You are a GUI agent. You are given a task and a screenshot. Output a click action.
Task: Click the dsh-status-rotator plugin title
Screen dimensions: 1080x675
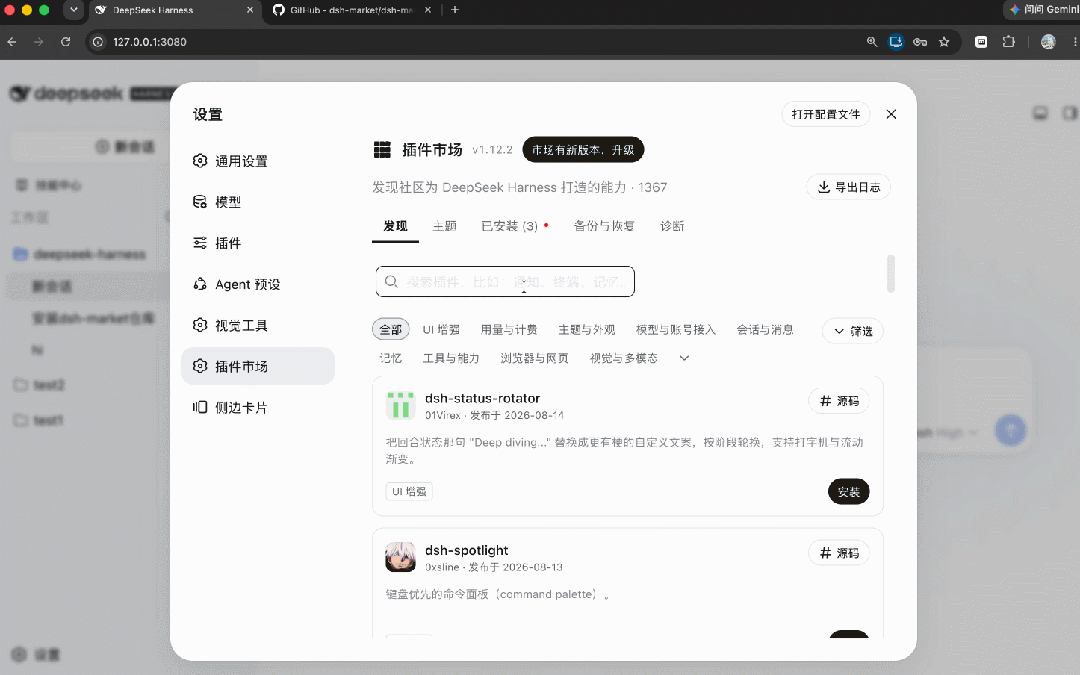point(482,398)
